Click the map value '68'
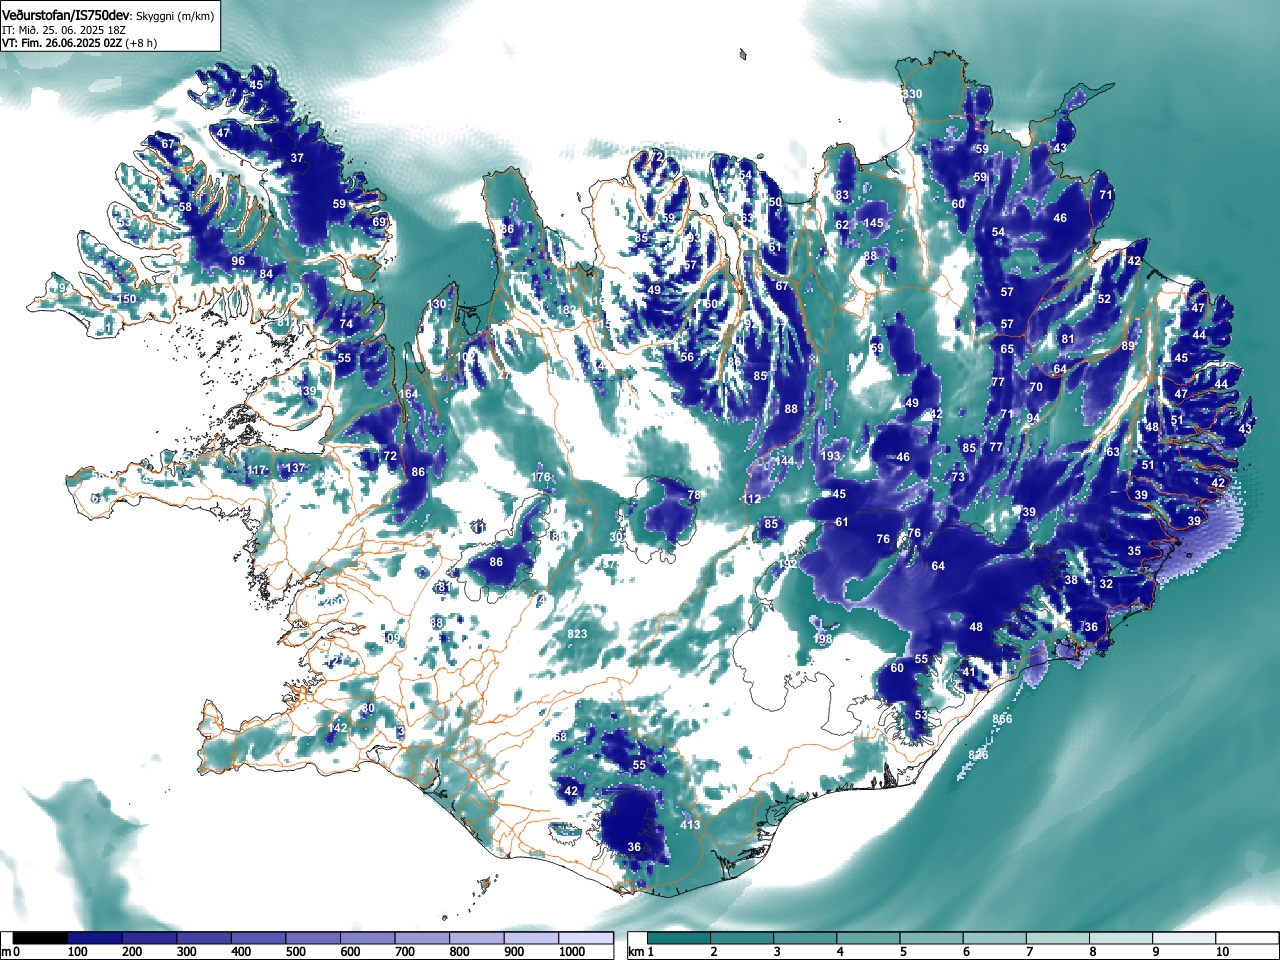The width and height of the screenshot is (1280, 960). coord(560,737)
